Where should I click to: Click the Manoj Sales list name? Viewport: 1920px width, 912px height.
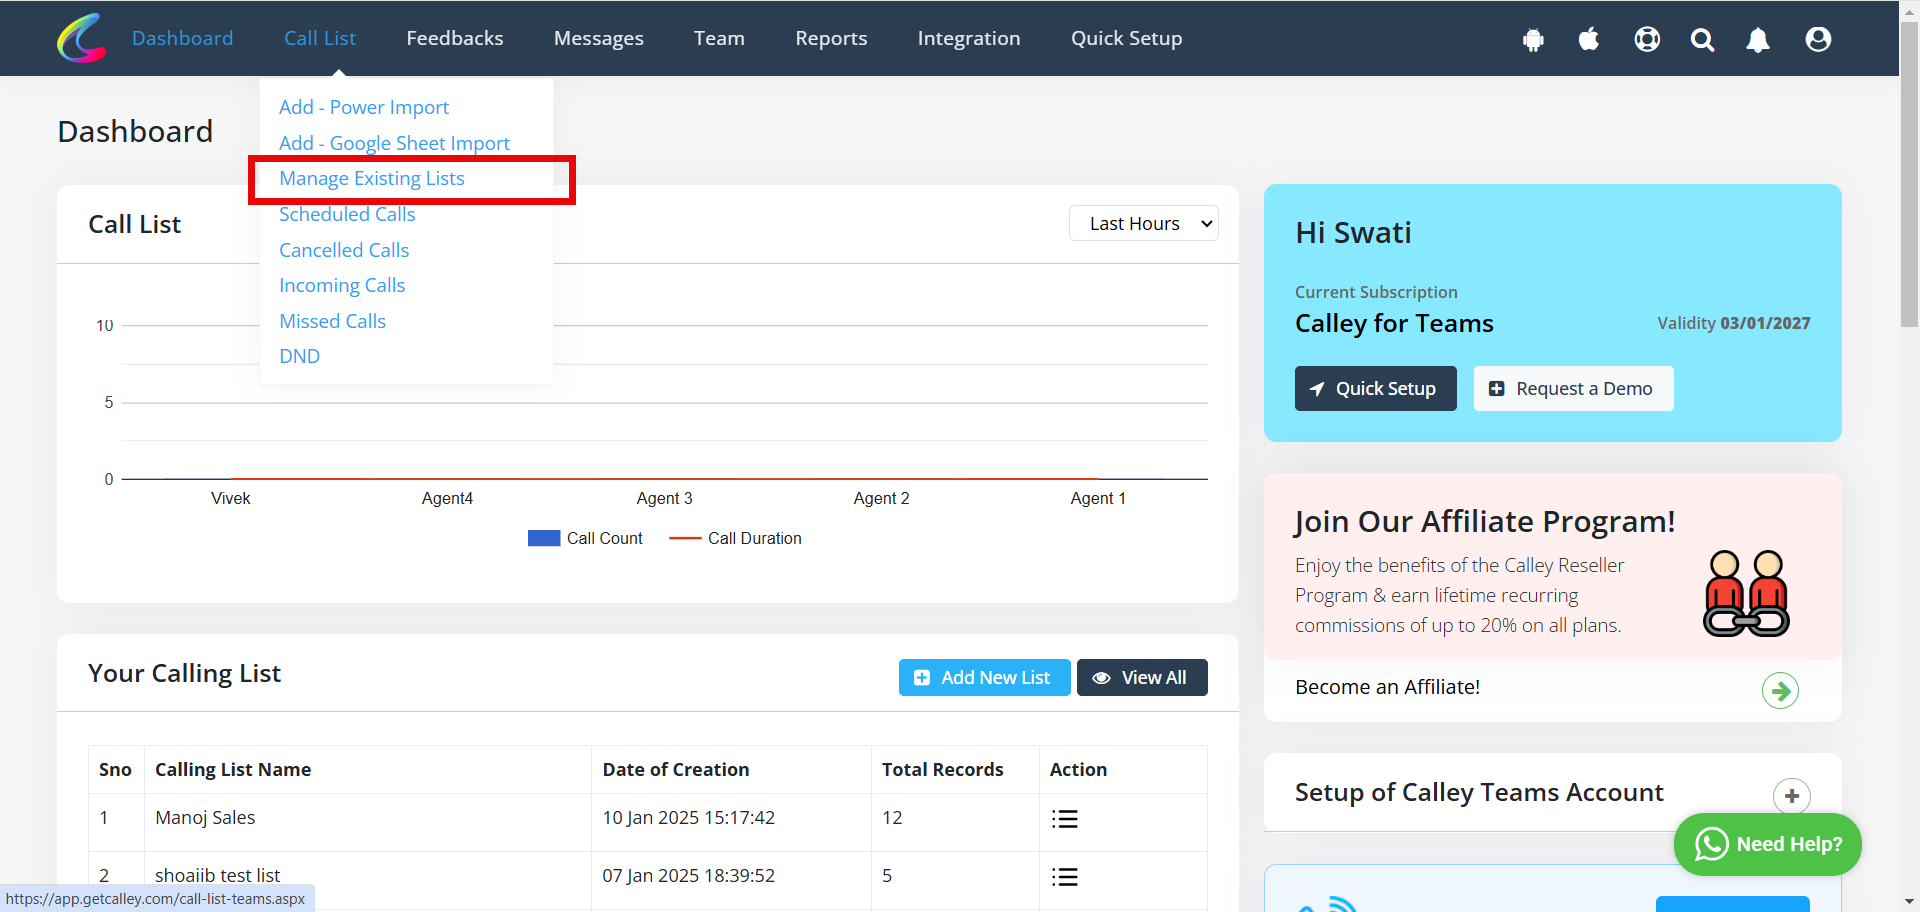pos(205,817)
